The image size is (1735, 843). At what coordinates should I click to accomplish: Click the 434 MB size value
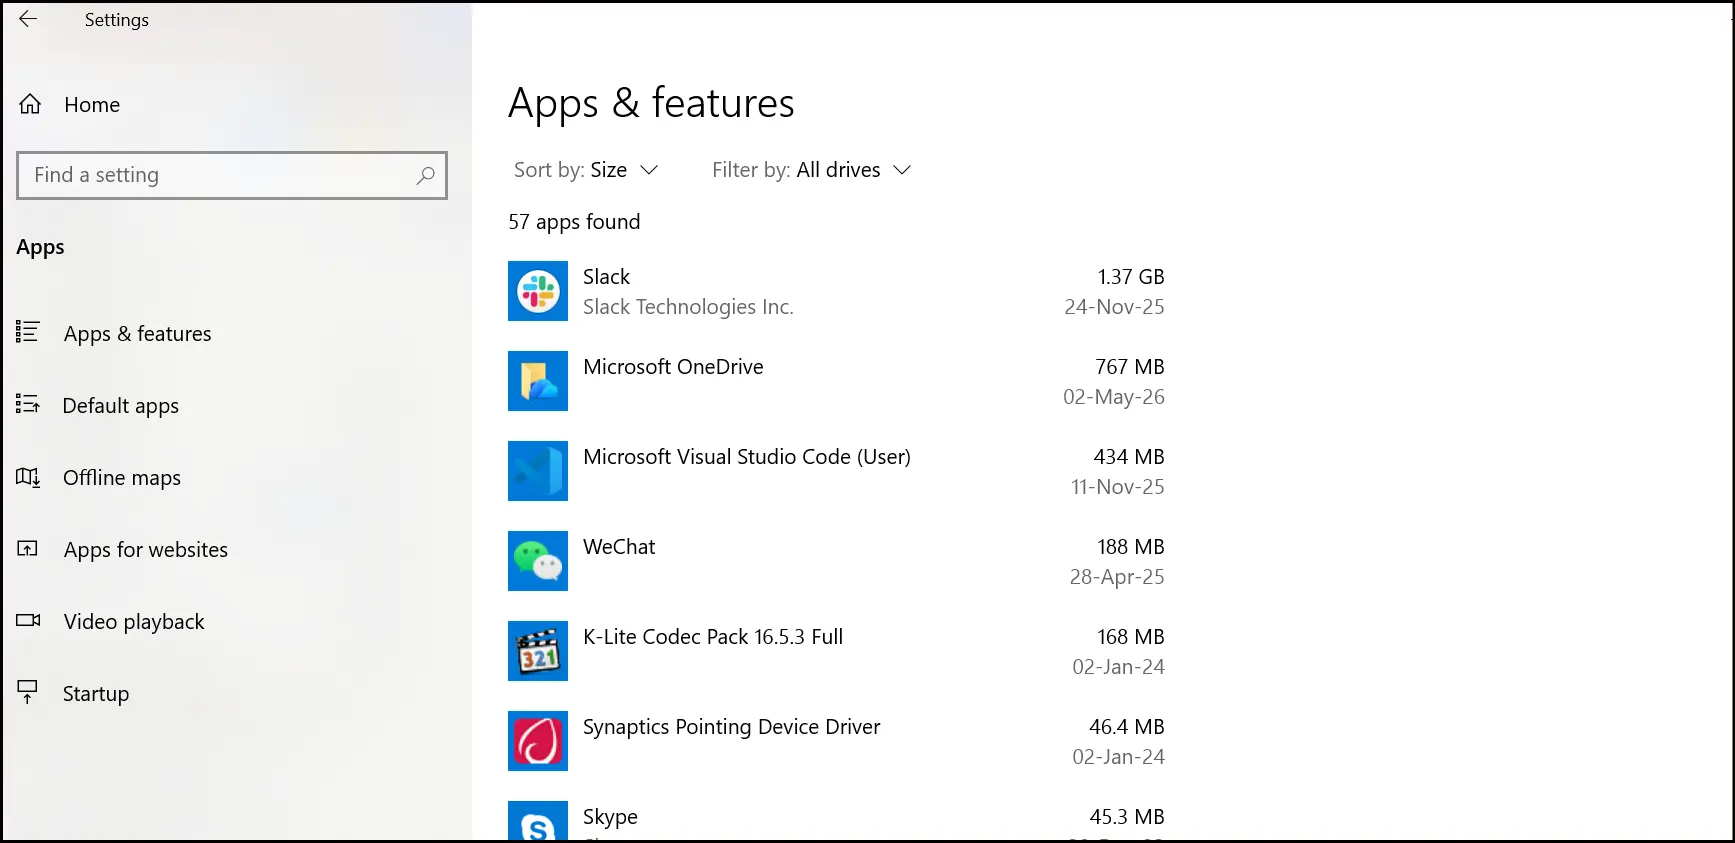pyautogui.click(x=1129, y=457)
